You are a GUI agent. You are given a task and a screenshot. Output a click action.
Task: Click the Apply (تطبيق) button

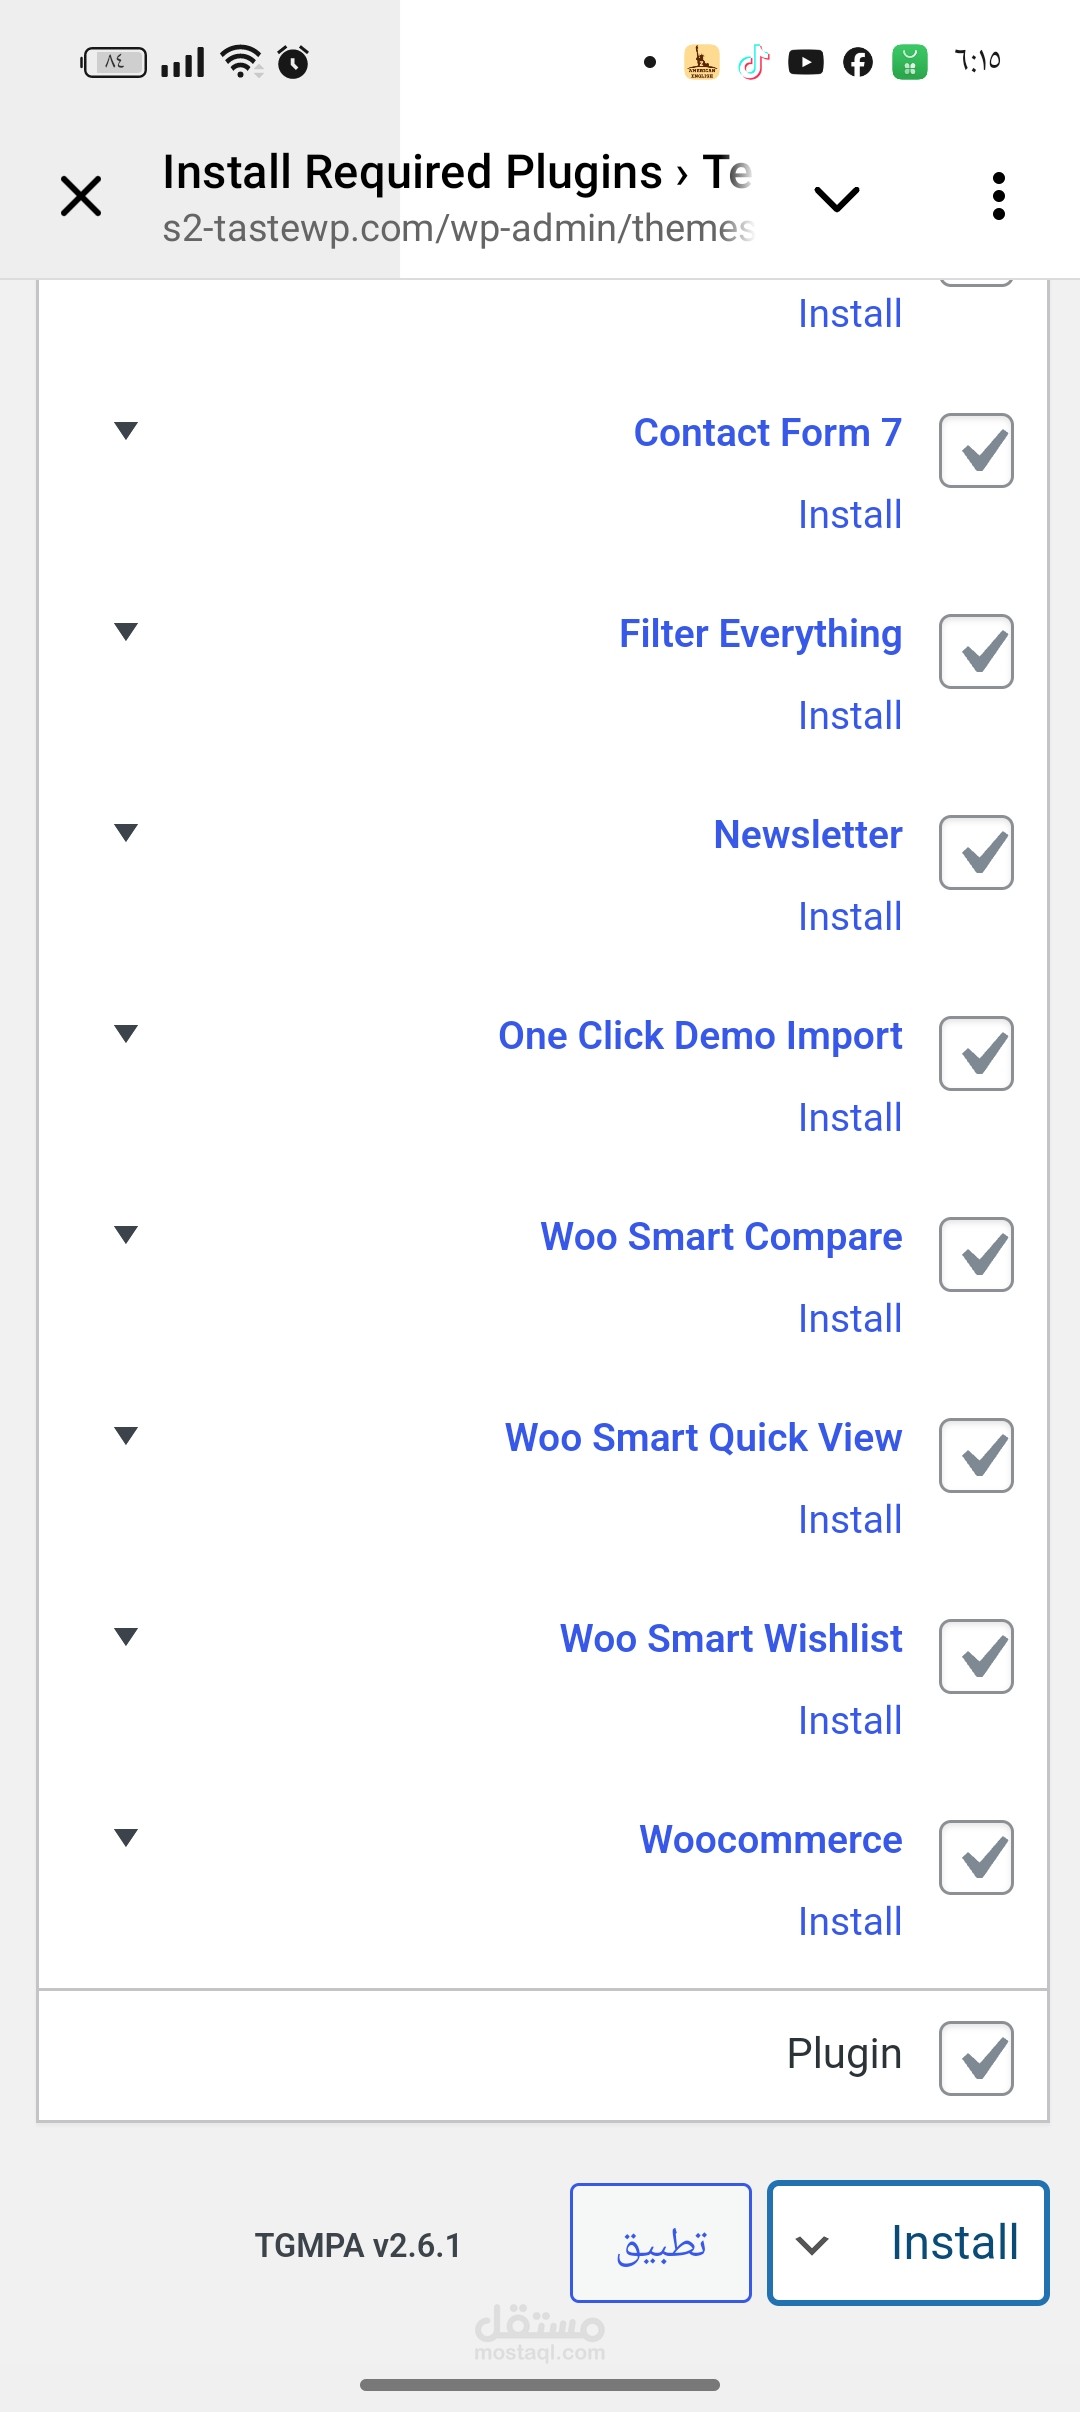[661, 2243]
